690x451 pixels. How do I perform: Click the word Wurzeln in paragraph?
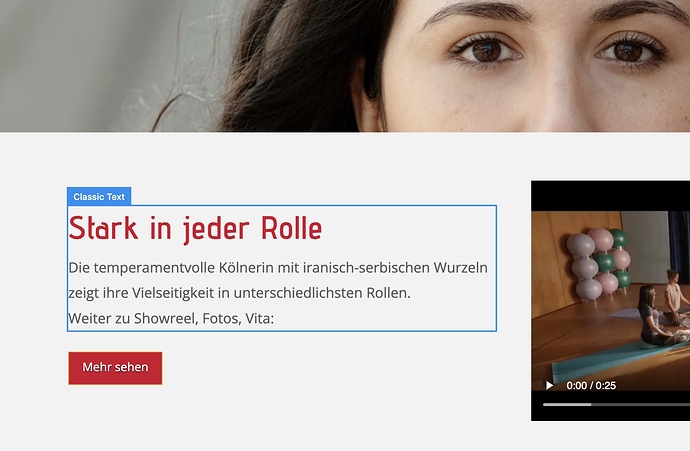[461, 268]
